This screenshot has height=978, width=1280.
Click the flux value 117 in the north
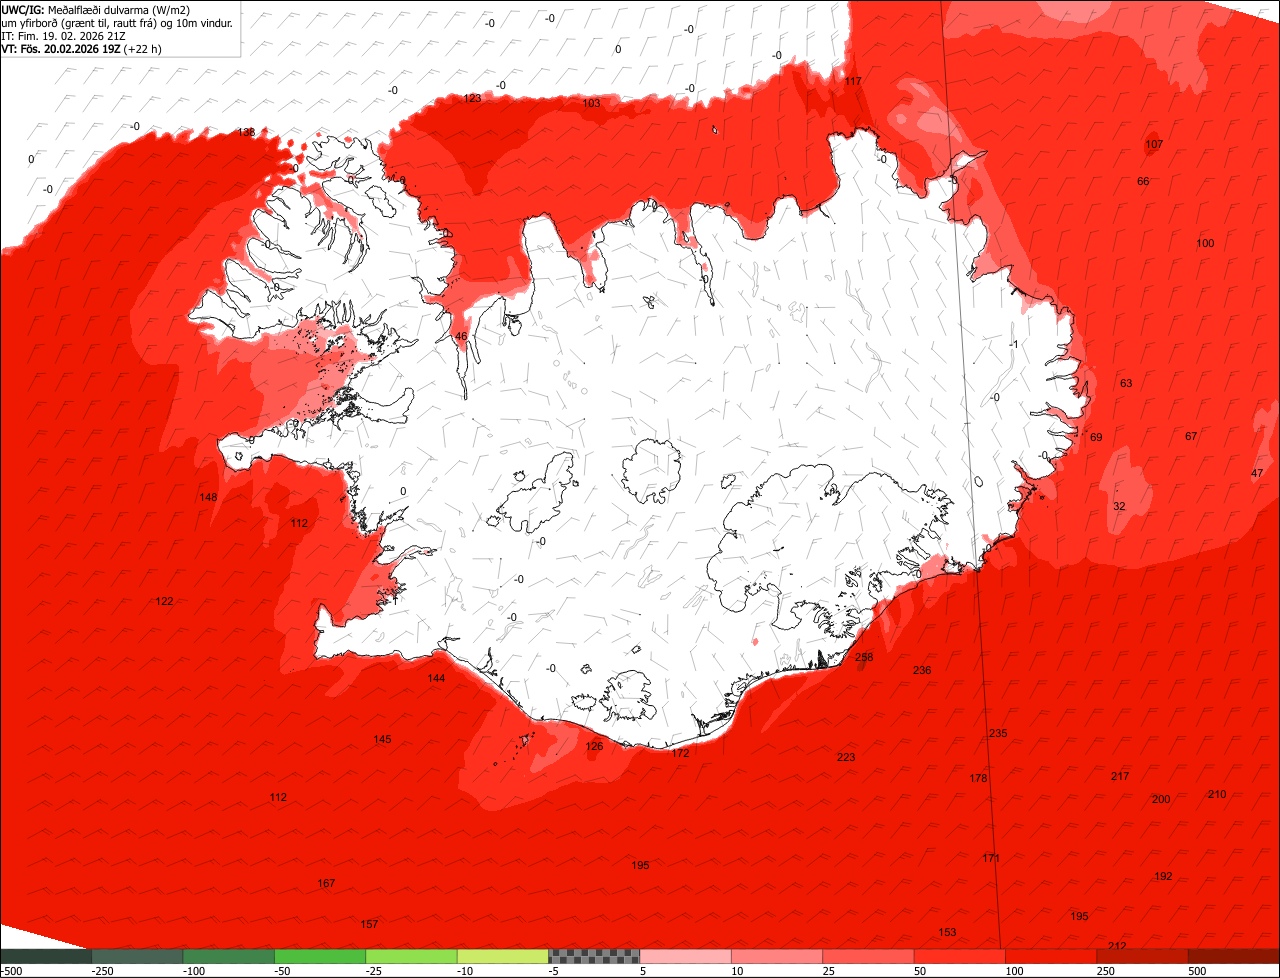click(852, 81)
